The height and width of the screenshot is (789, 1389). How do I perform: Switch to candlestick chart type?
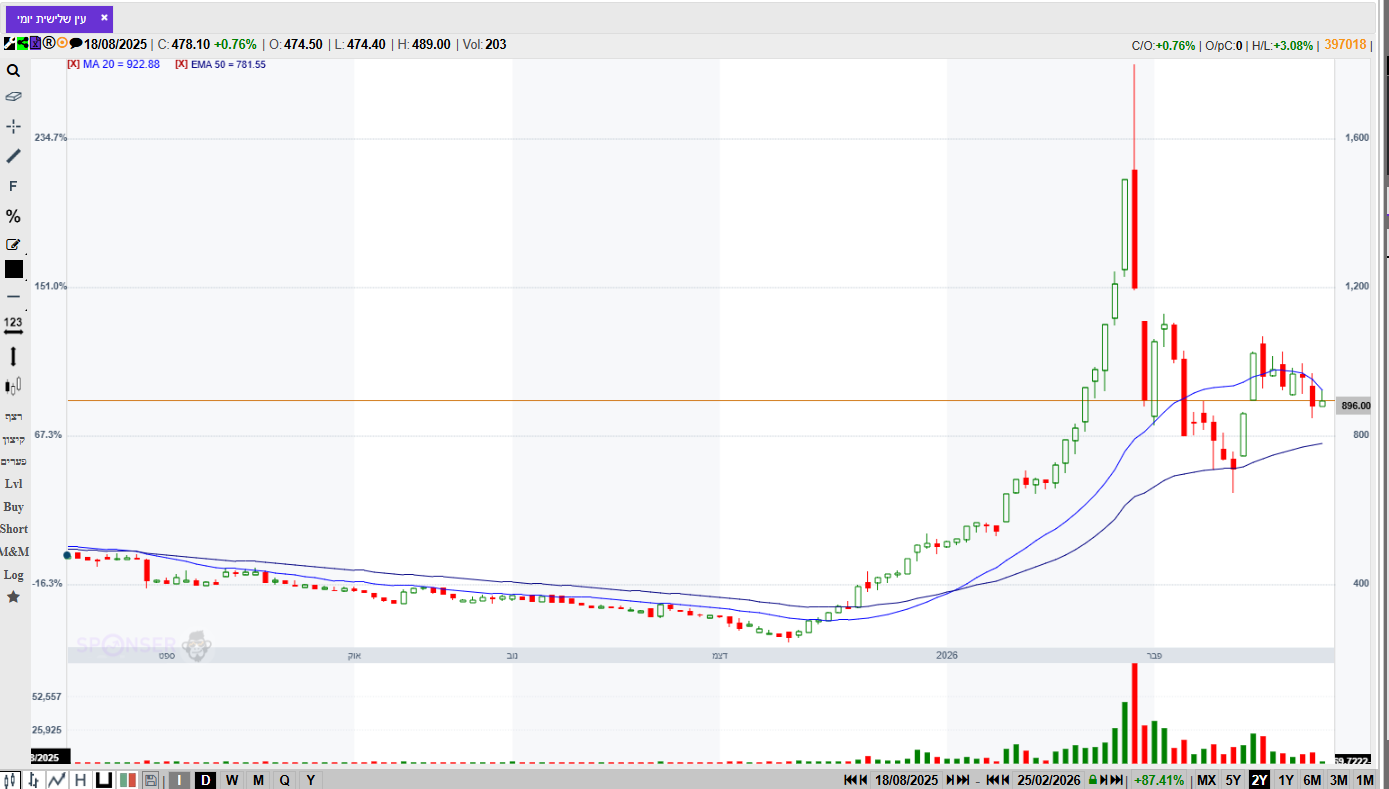[x=12, y=780]
